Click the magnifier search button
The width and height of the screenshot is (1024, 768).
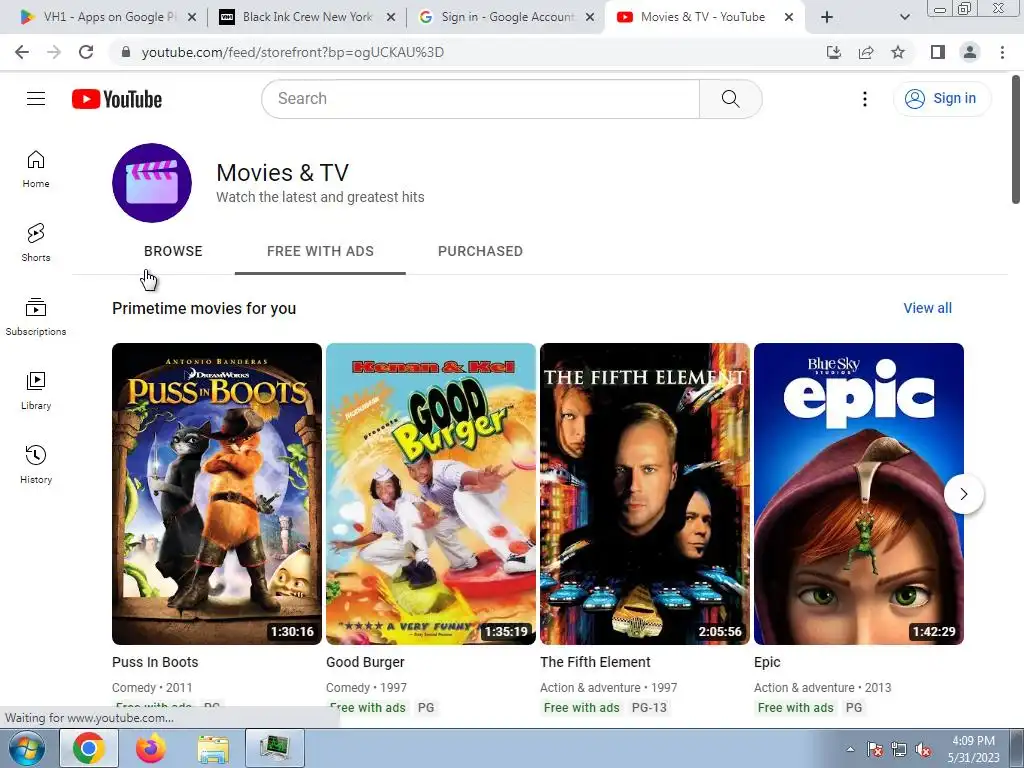(x=731, y=99)
